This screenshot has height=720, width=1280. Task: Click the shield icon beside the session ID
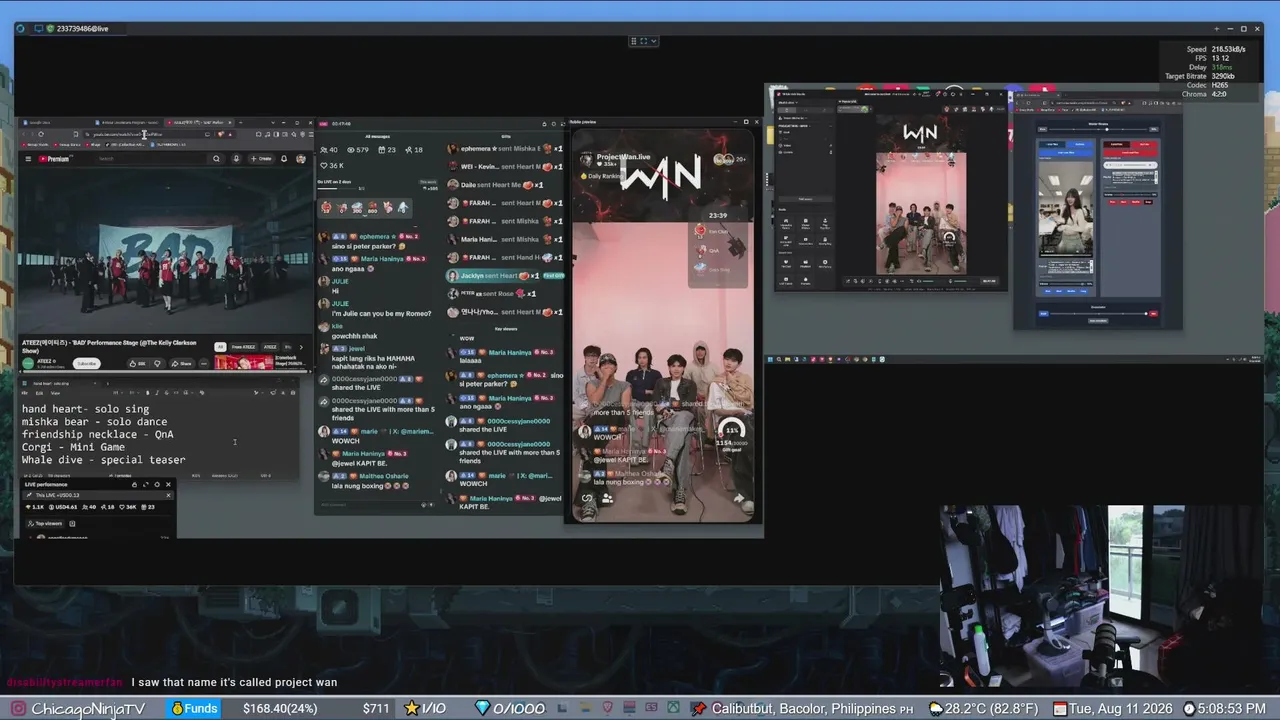[x=50, y=28]
